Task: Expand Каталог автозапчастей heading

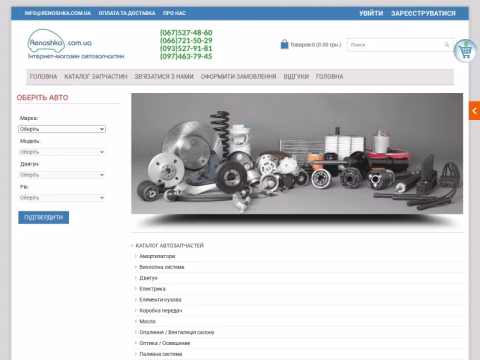Action: (170, 246)
